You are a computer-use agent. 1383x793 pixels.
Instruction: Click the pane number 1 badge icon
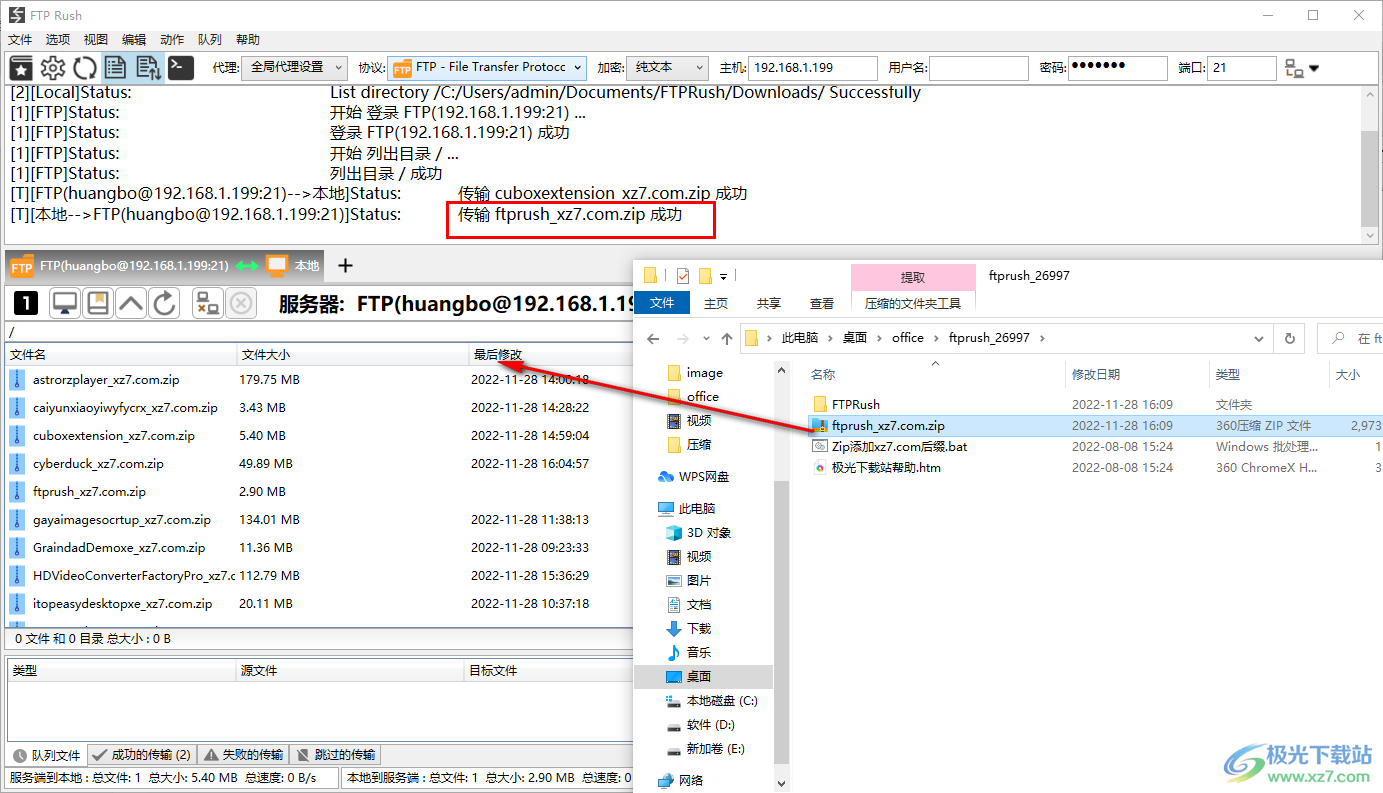pos(25,304)
